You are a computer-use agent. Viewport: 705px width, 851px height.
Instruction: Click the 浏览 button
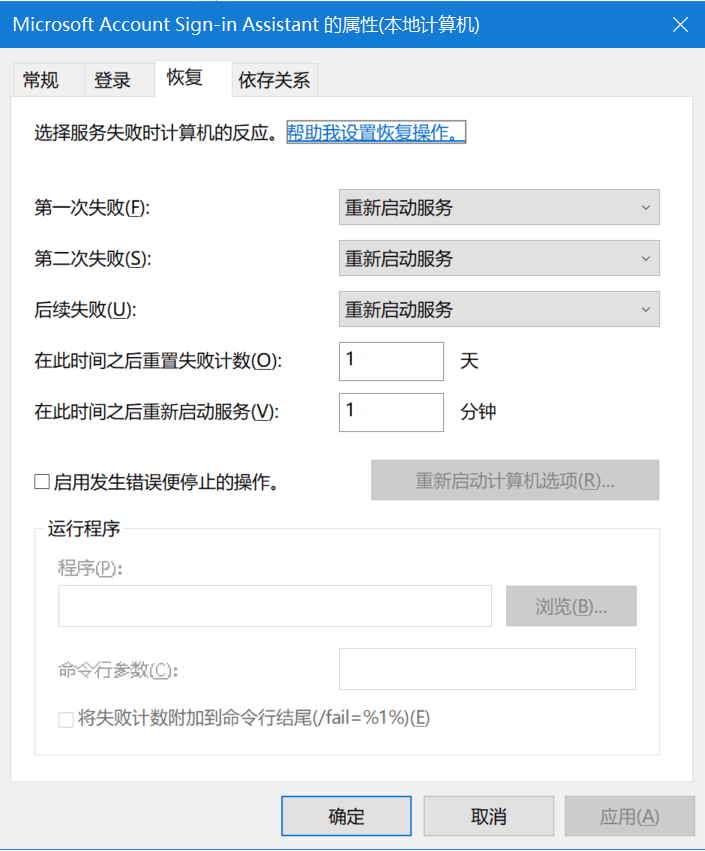click(x=571, y=606)
